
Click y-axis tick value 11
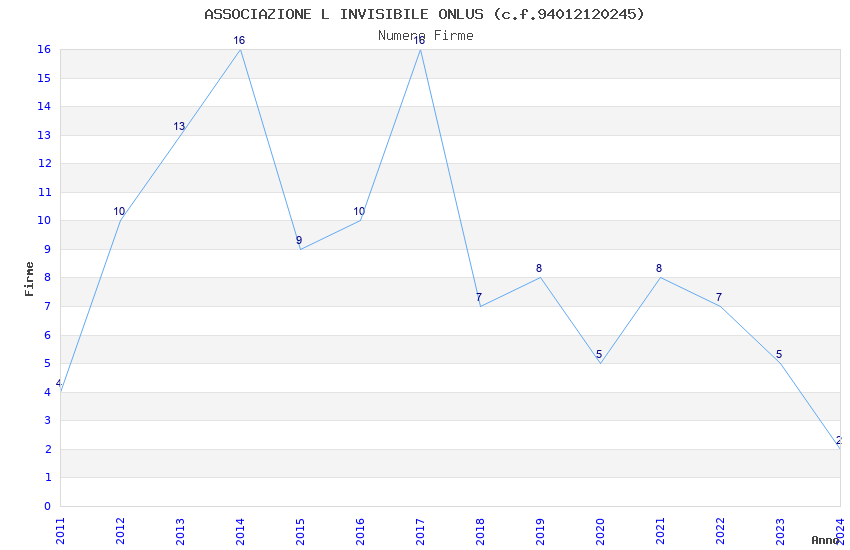(44, 192)
